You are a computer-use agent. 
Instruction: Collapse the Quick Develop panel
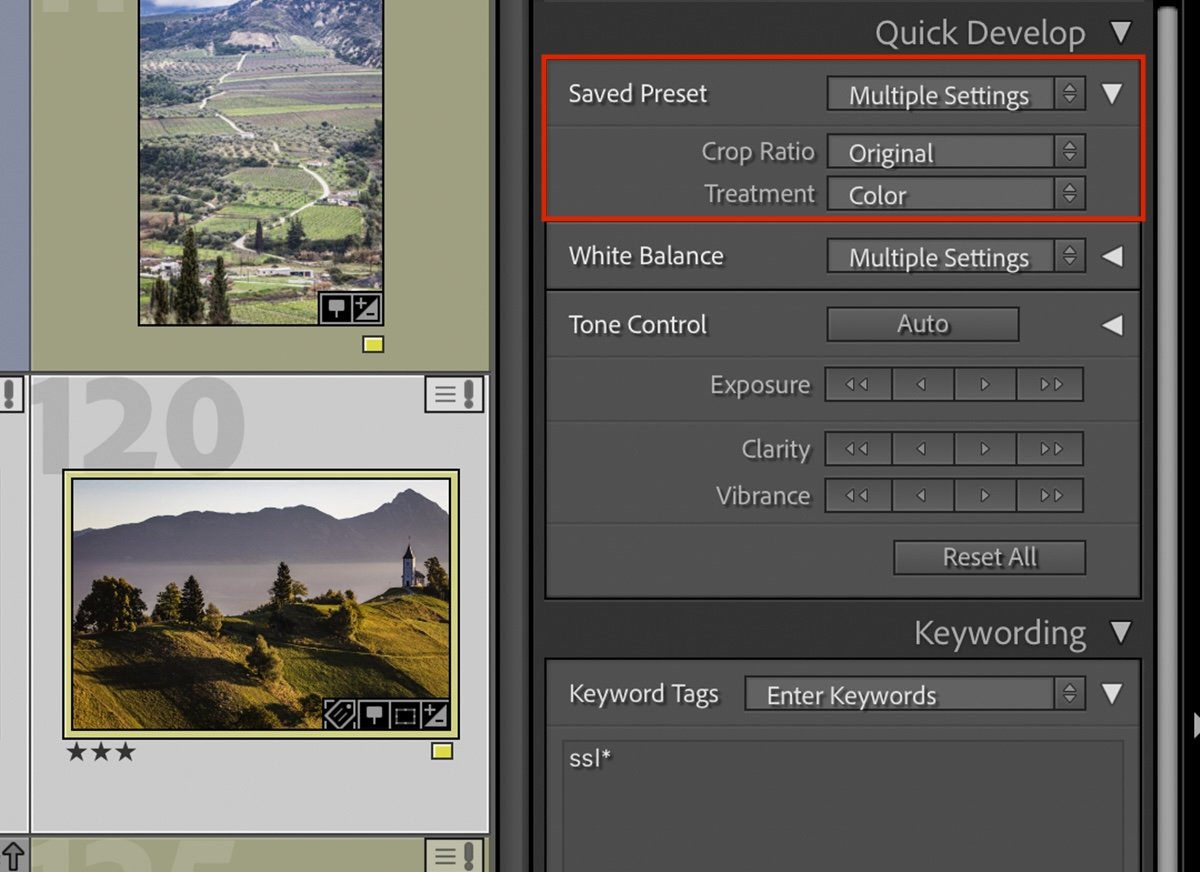(1124, 32)
